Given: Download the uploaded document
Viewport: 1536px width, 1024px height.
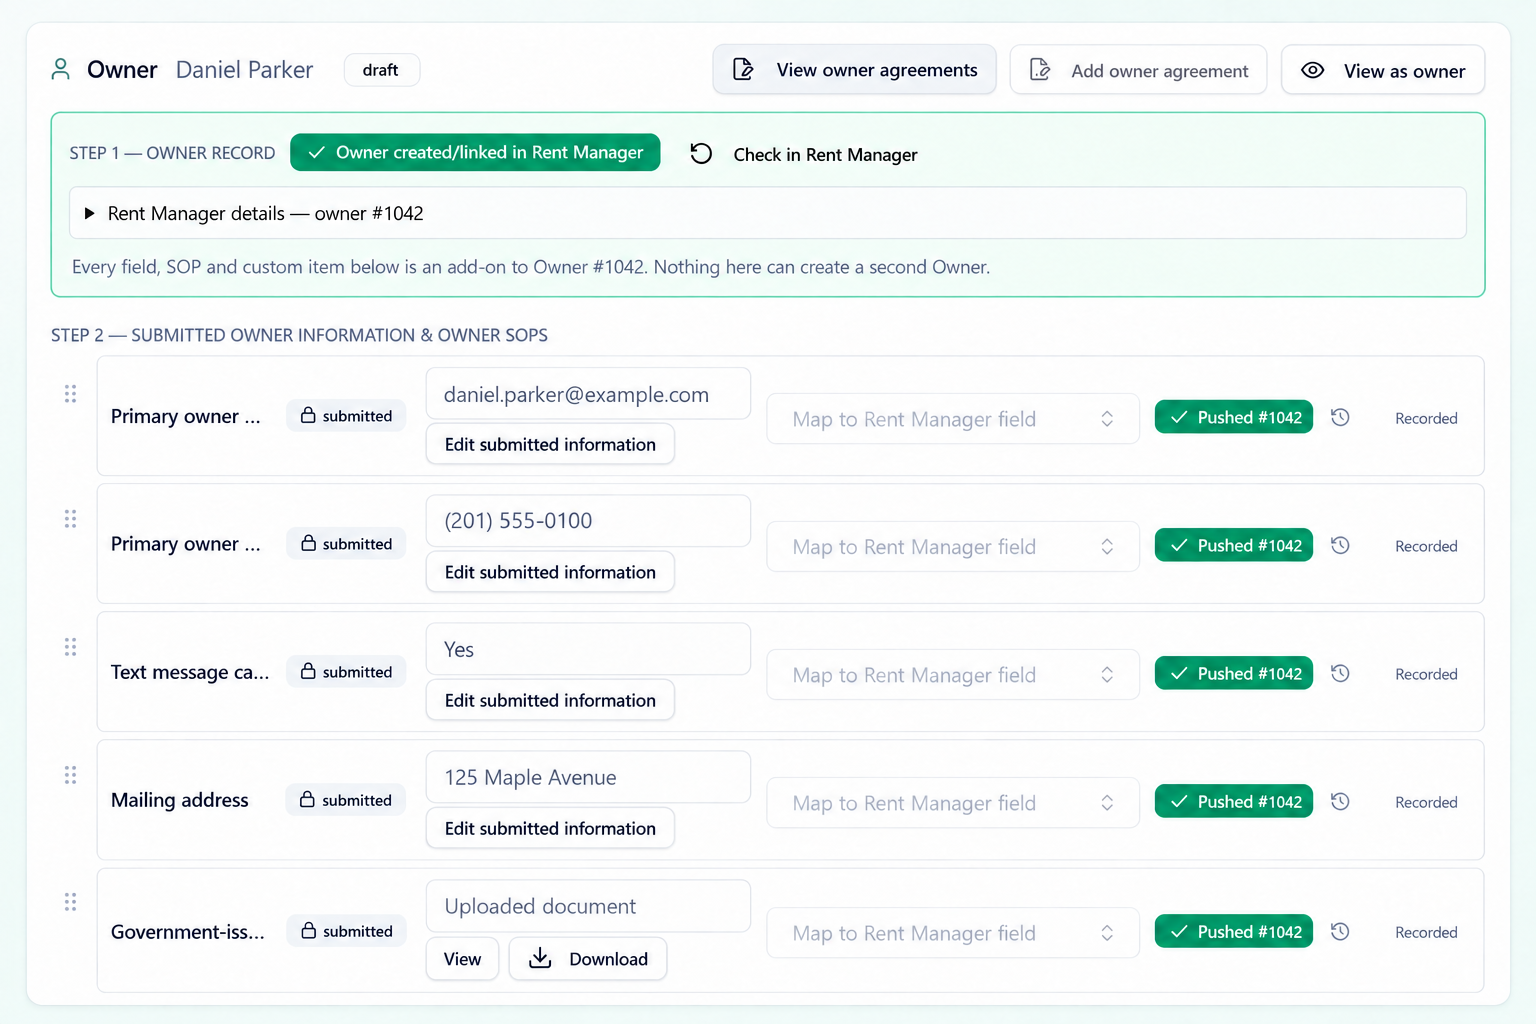Looking at the screenshot, I should click(588, 959).
